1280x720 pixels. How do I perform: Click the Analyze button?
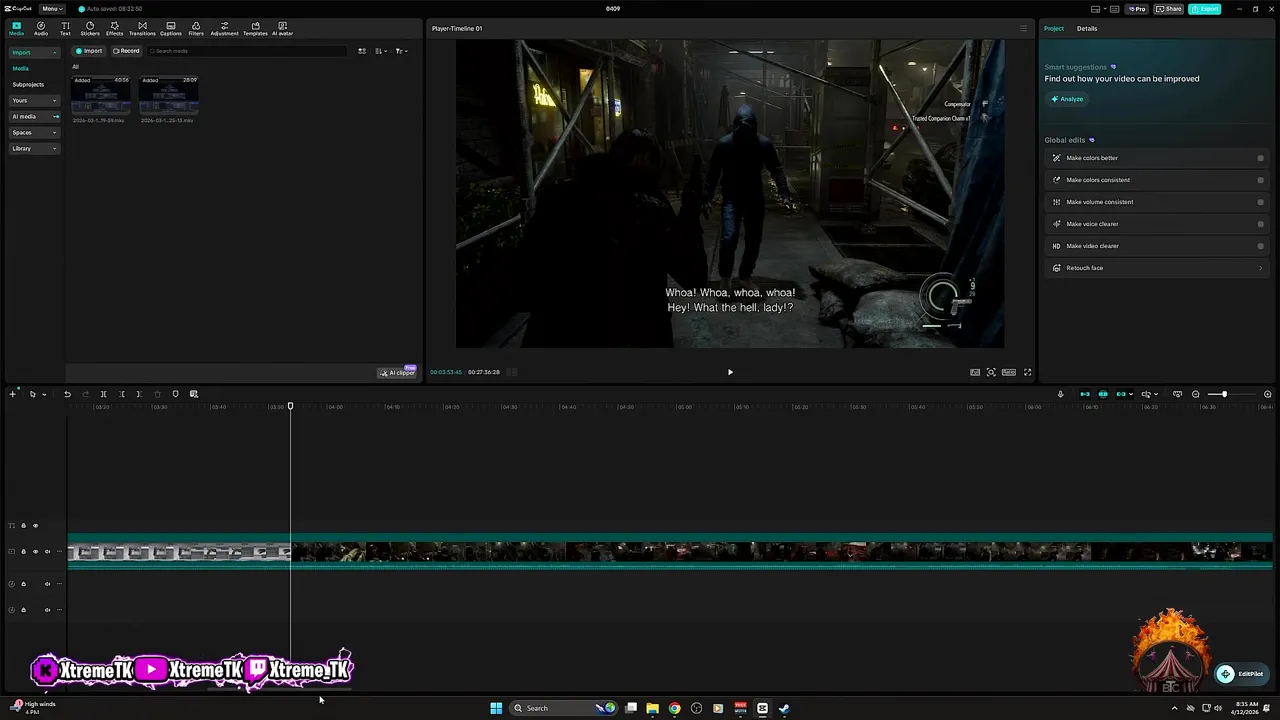(1067, 99)
